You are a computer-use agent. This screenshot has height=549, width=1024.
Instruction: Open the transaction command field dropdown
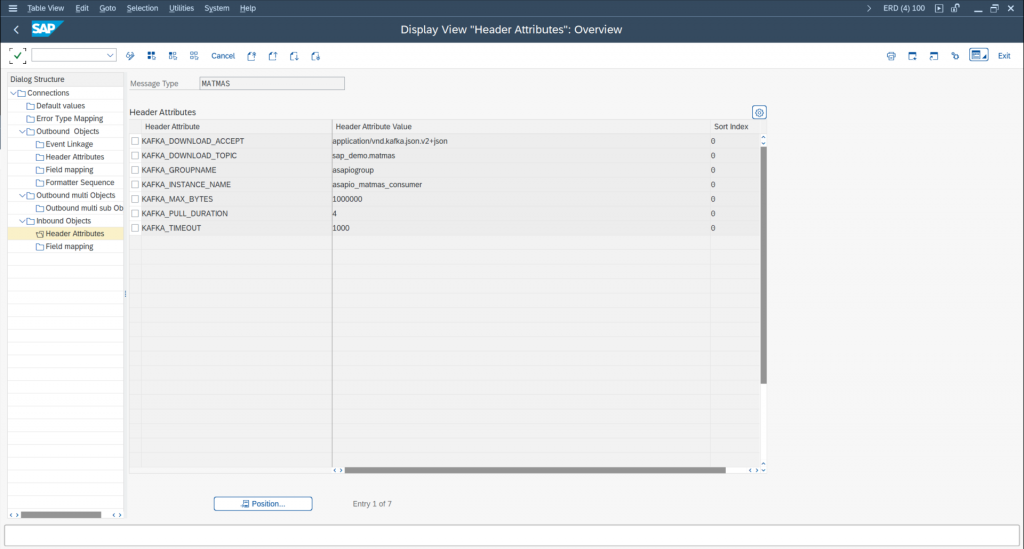(x=110, y=56)
